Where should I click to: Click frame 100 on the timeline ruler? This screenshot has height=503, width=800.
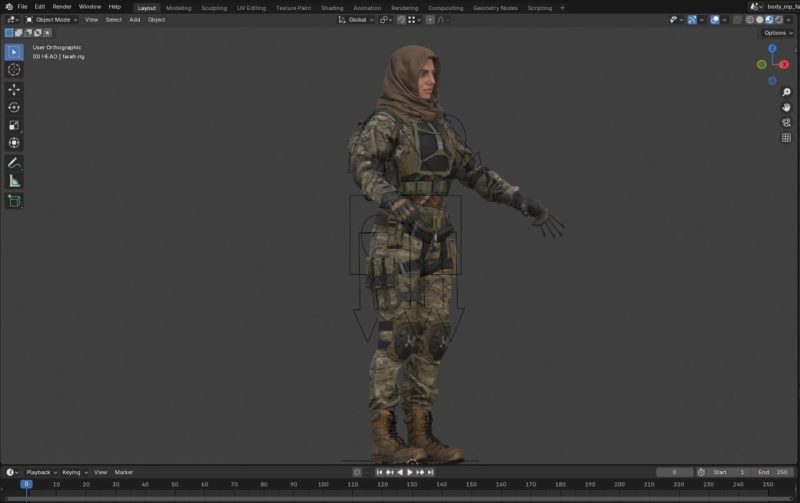[x=321, y=484]
